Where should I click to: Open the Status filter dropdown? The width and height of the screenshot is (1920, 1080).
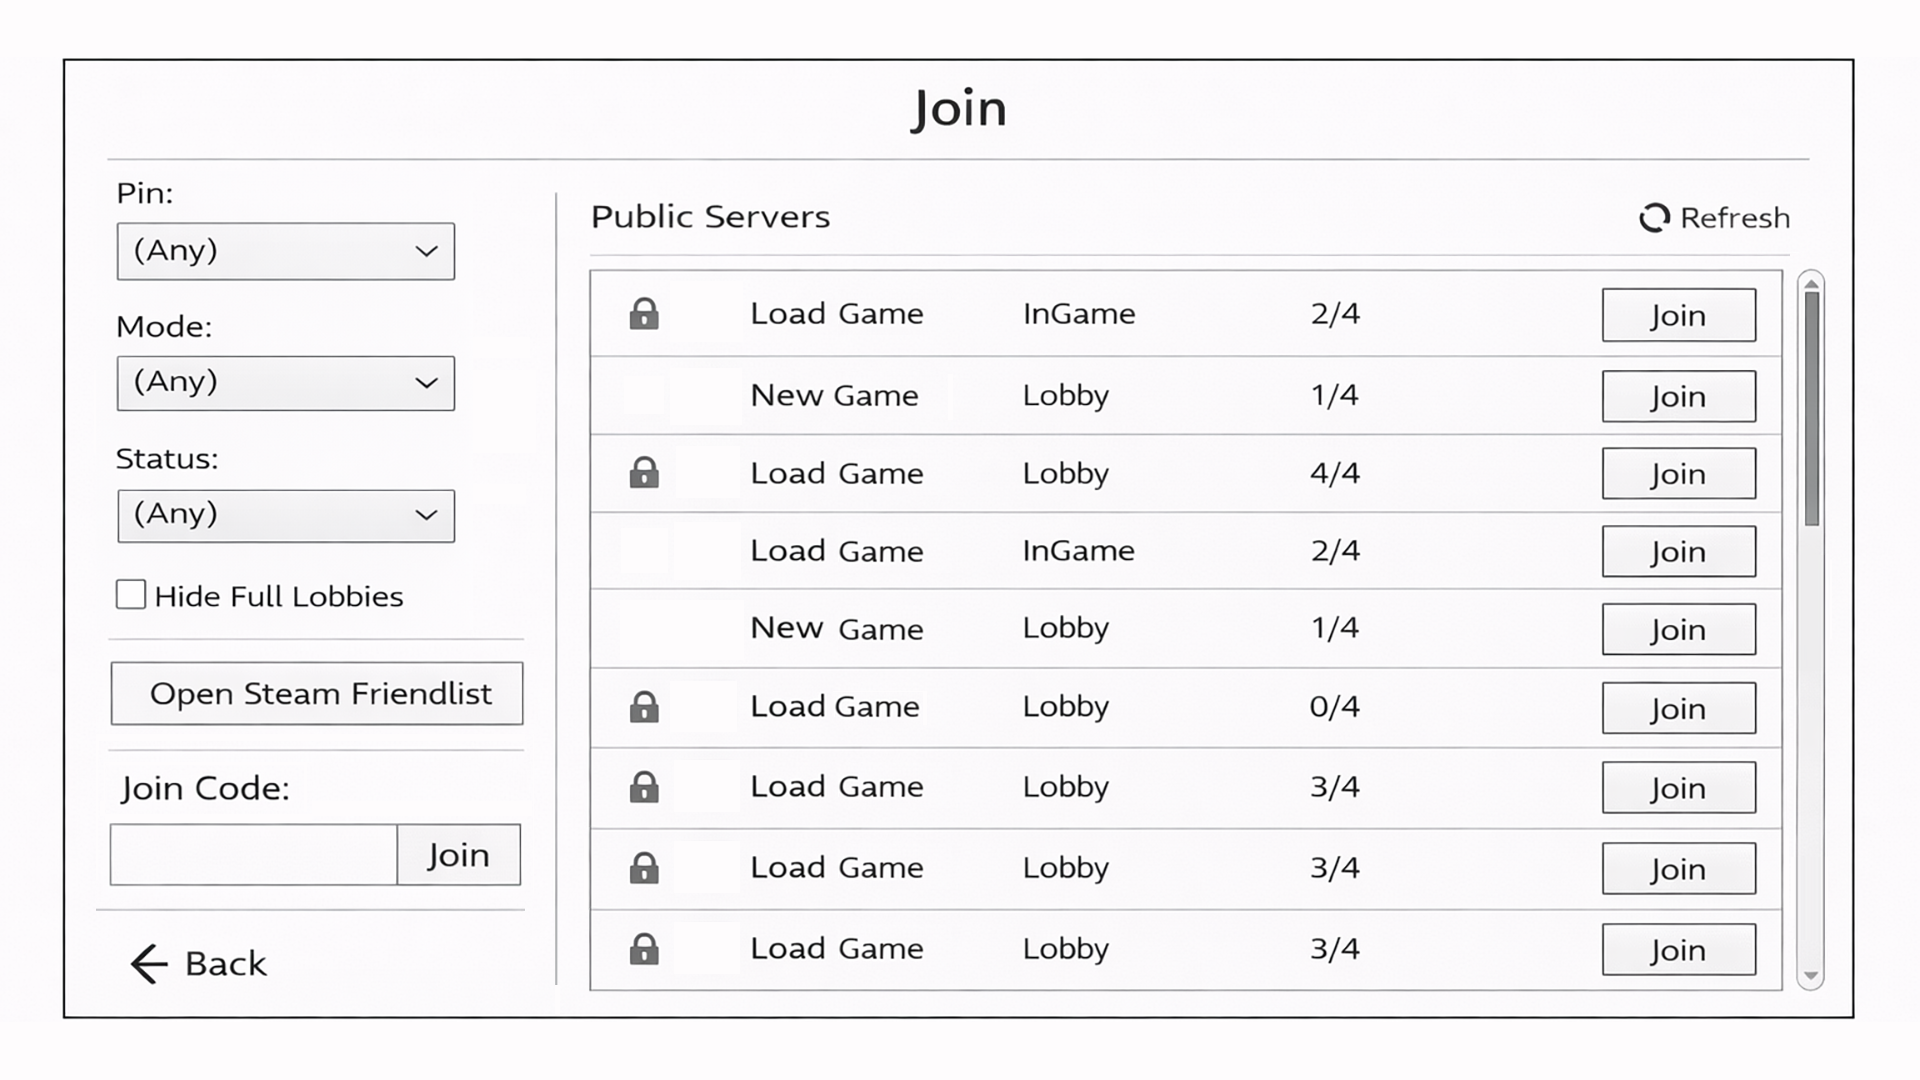(x=285, y=515)
